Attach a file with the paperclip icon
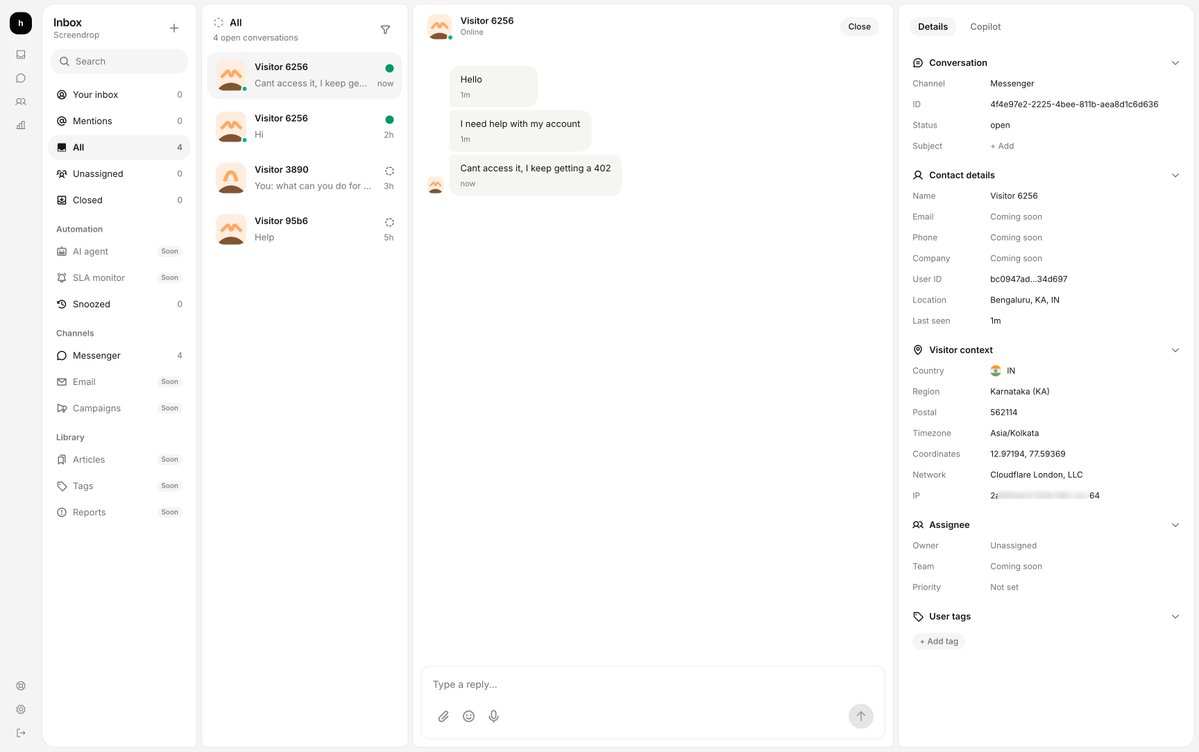The image size is (1199, 752). (x=444, y=717)
